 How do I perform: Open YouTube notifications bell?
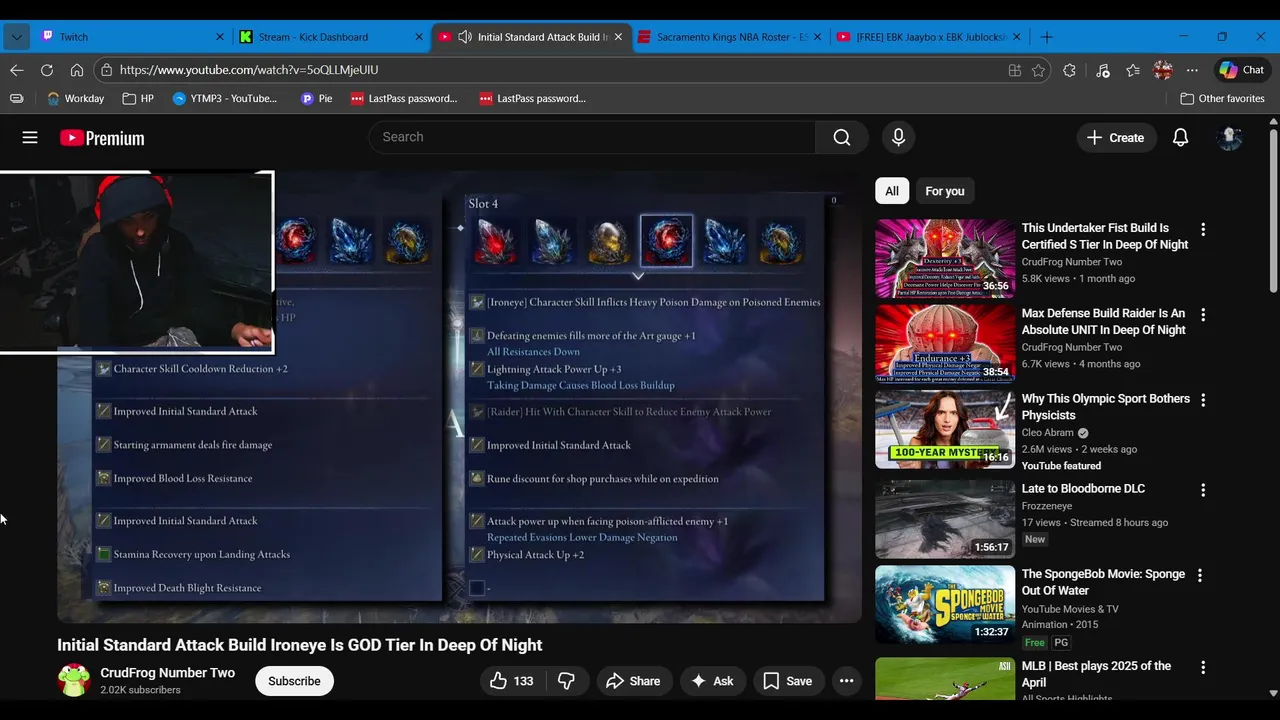click(x=1180, y=138)
